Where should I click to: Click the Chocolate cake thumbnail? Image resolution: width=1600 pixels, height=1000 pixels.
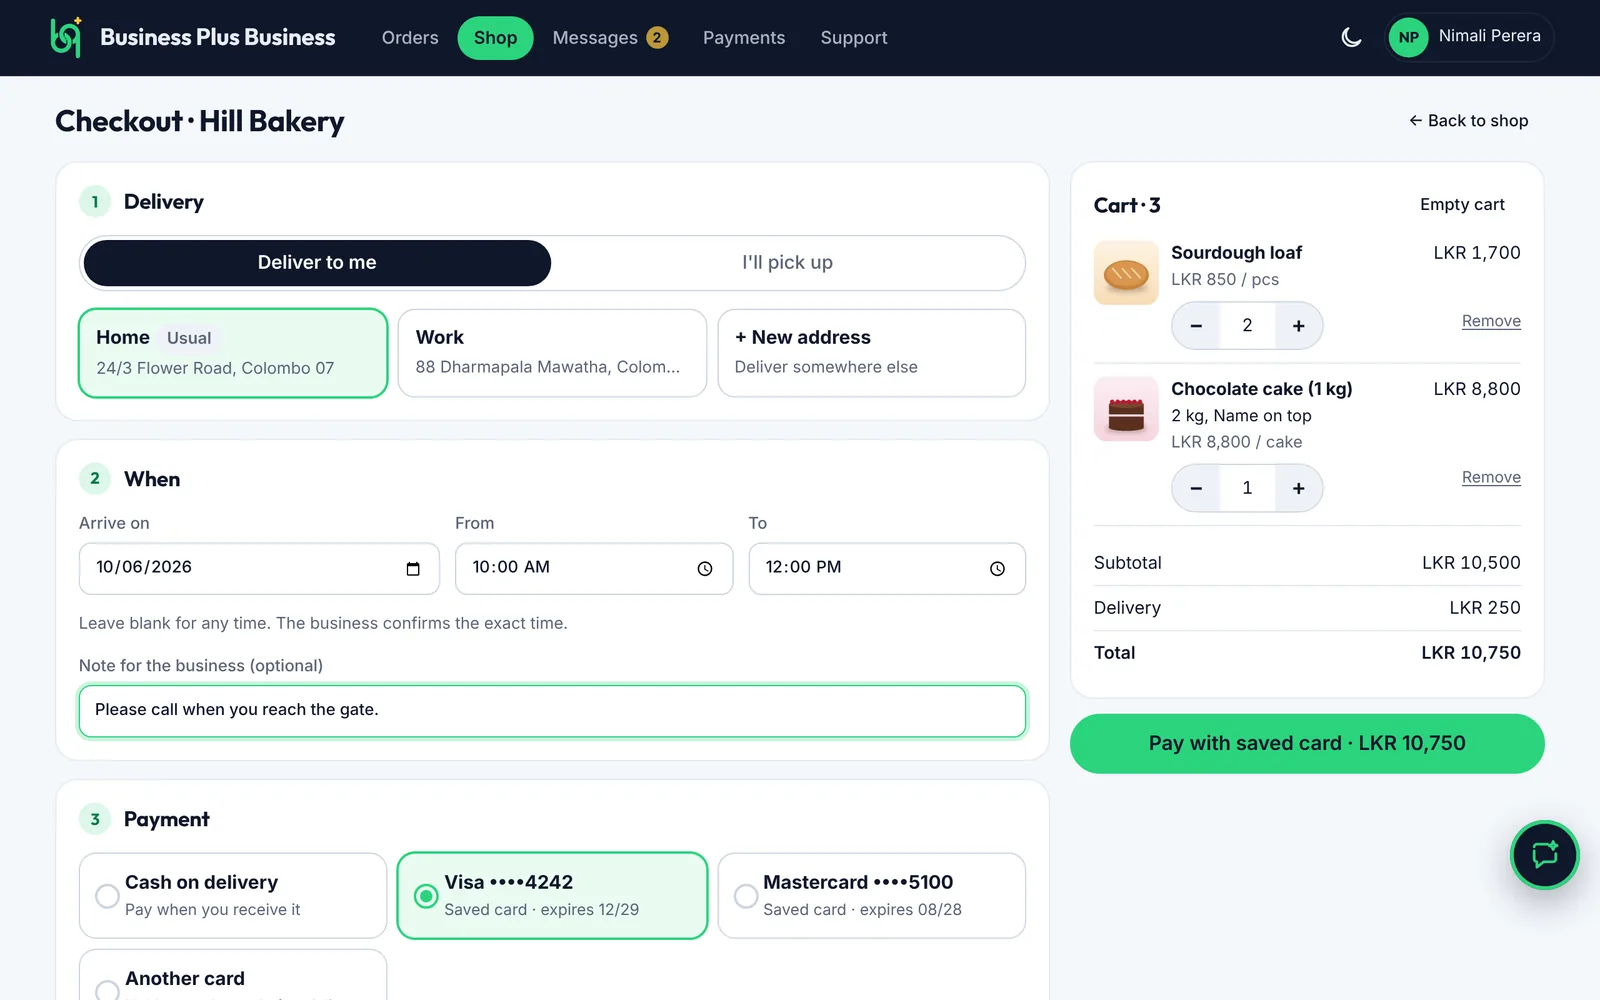point(1126,409)
